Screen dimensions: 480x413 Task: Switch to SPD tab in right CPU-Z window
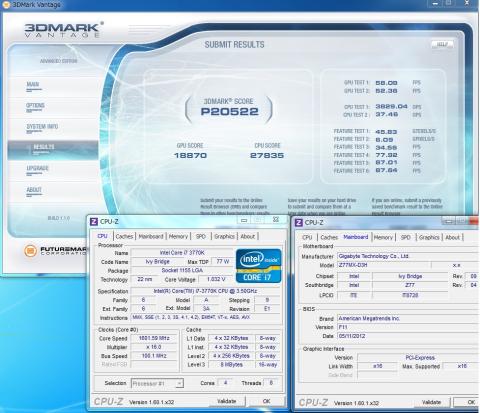(405, 237)
